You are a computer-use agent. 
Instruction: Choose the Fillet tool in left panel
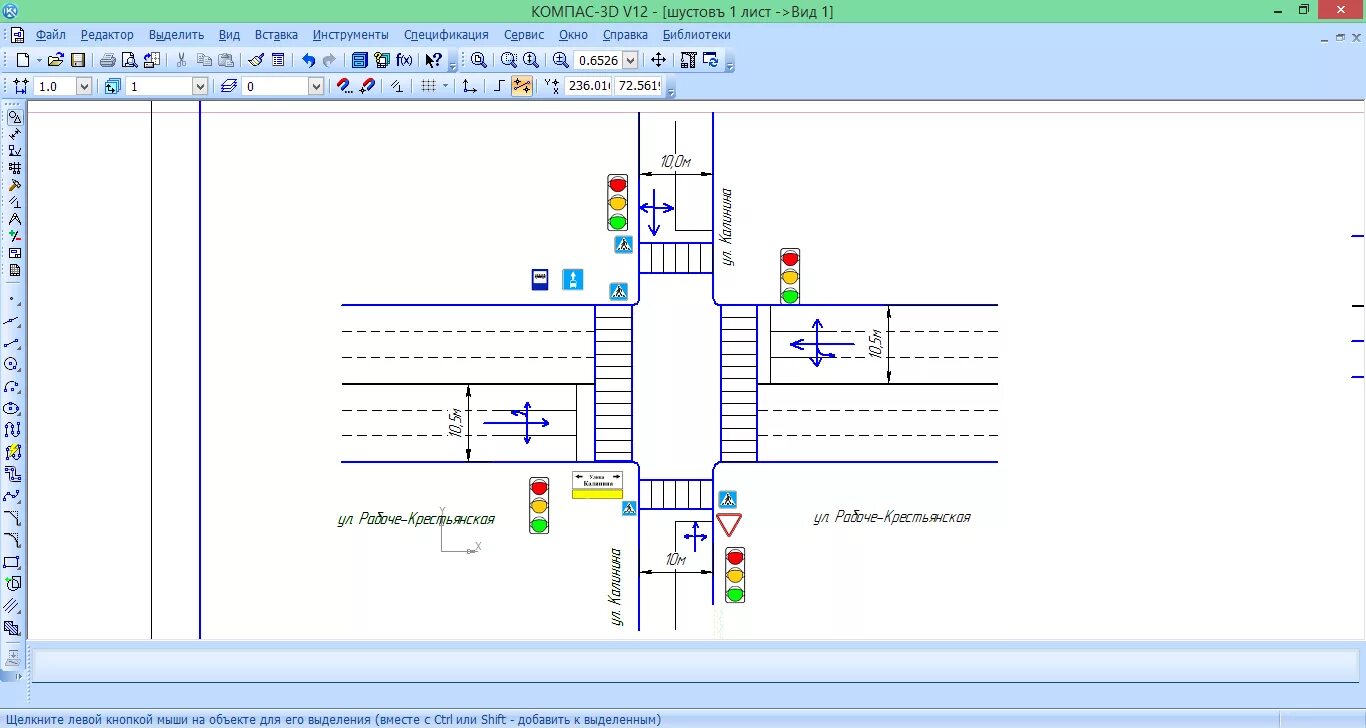tap(13, 540)
